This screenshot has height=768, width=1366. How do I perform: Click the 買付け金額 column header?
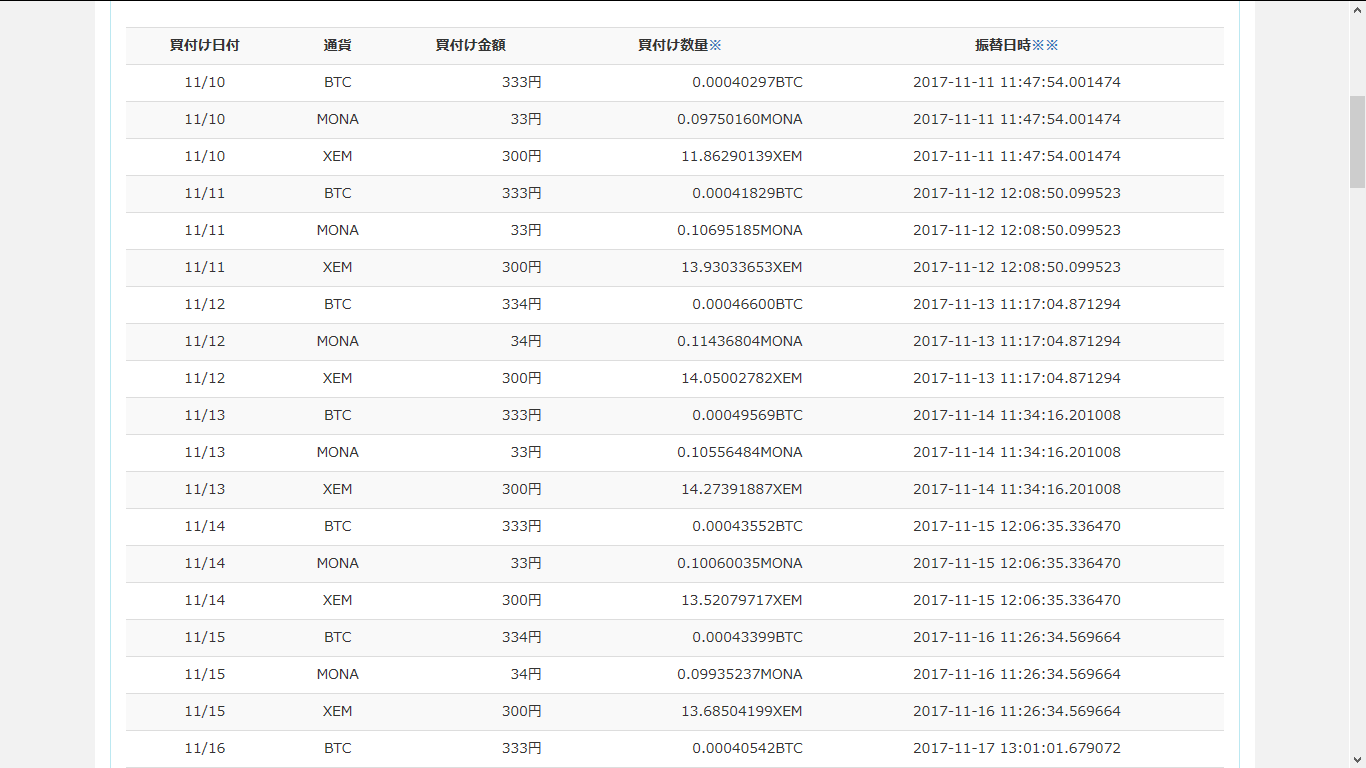(471, 45)
